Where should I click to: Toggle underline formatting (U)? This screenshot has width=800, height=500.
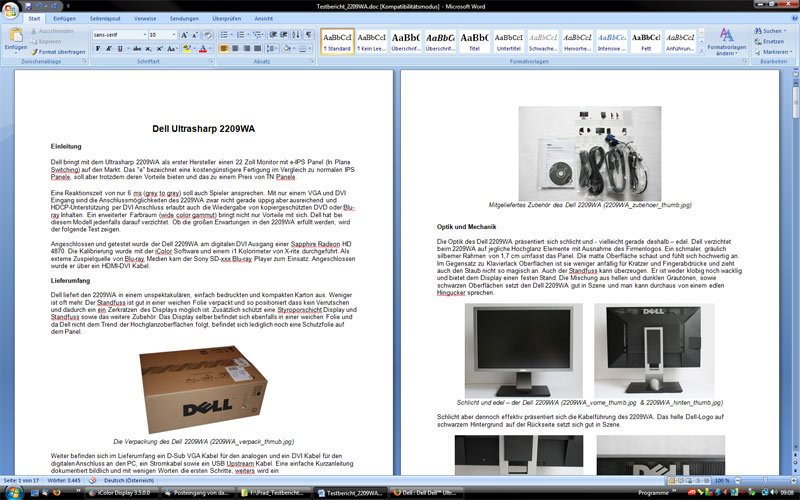click(x=120, y=48)
